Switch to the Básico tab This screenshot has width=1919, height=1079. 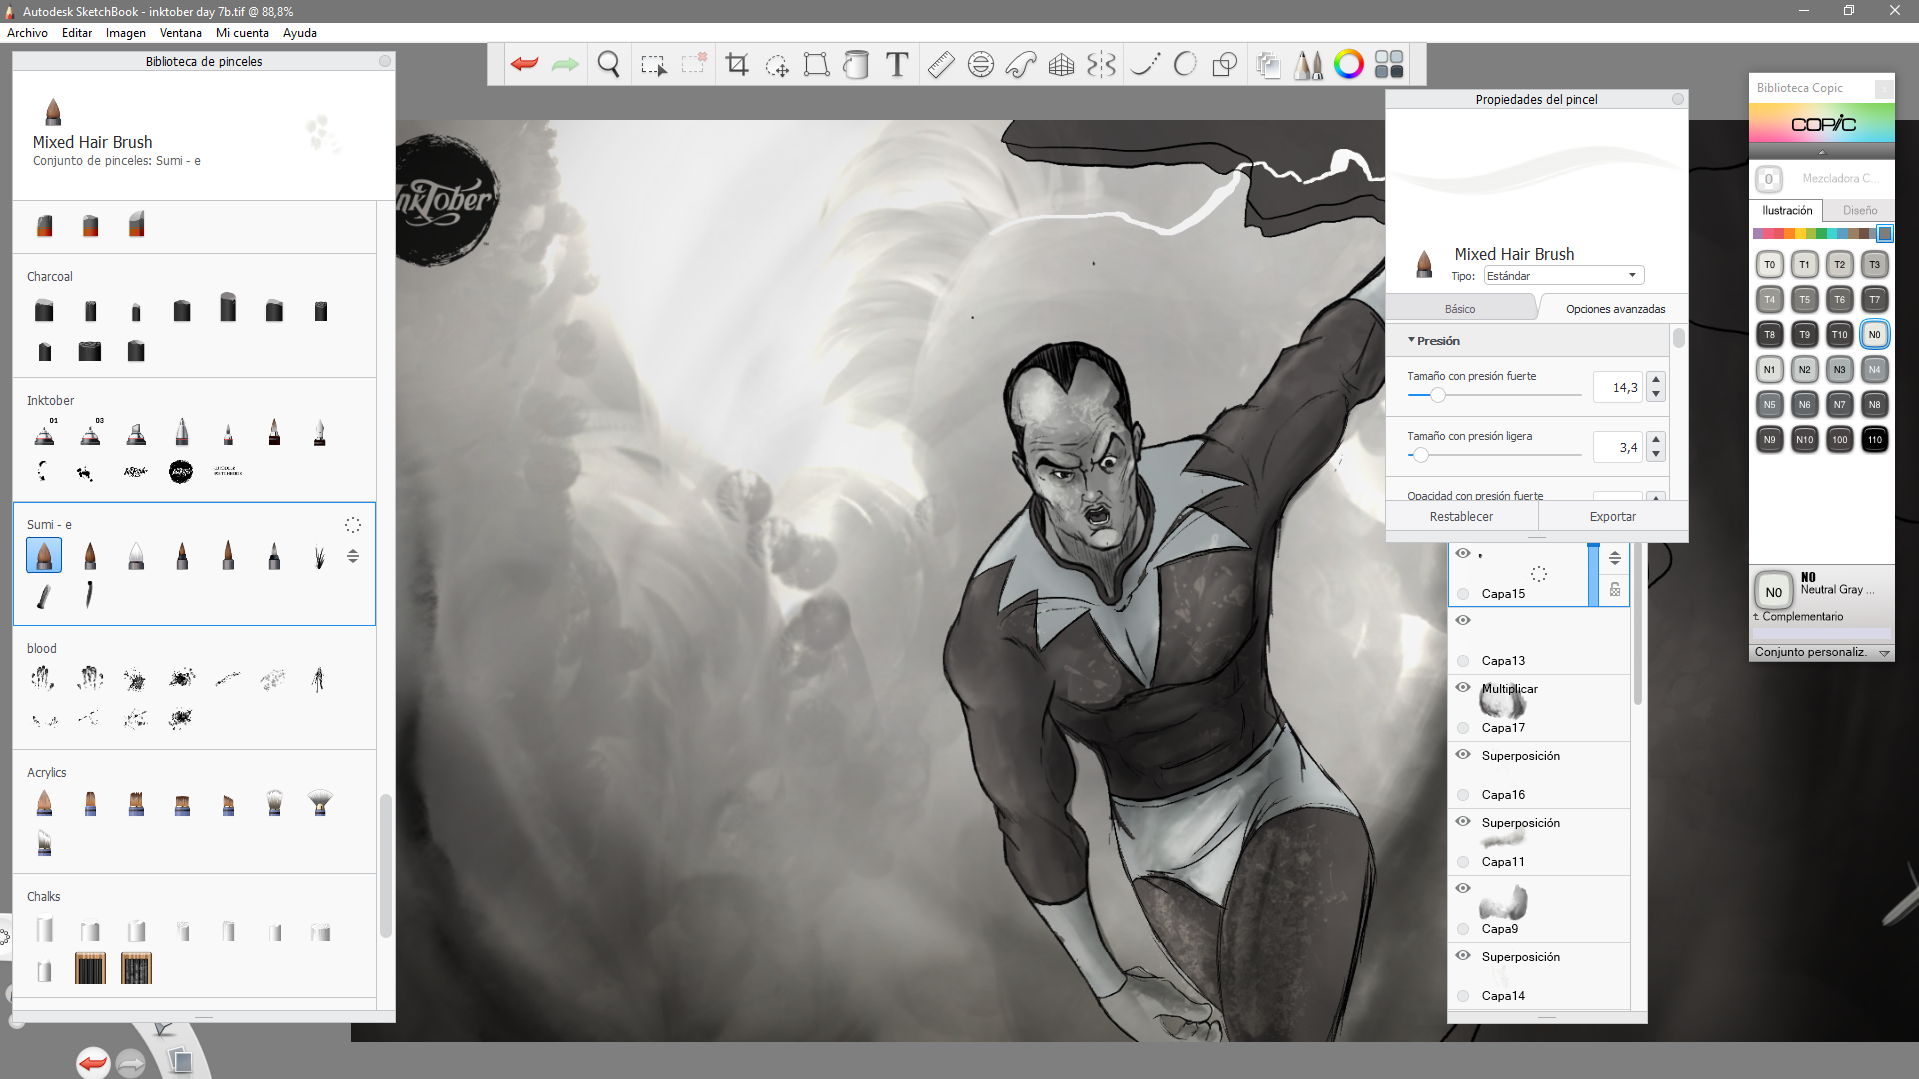click(x=1459, y=309)
